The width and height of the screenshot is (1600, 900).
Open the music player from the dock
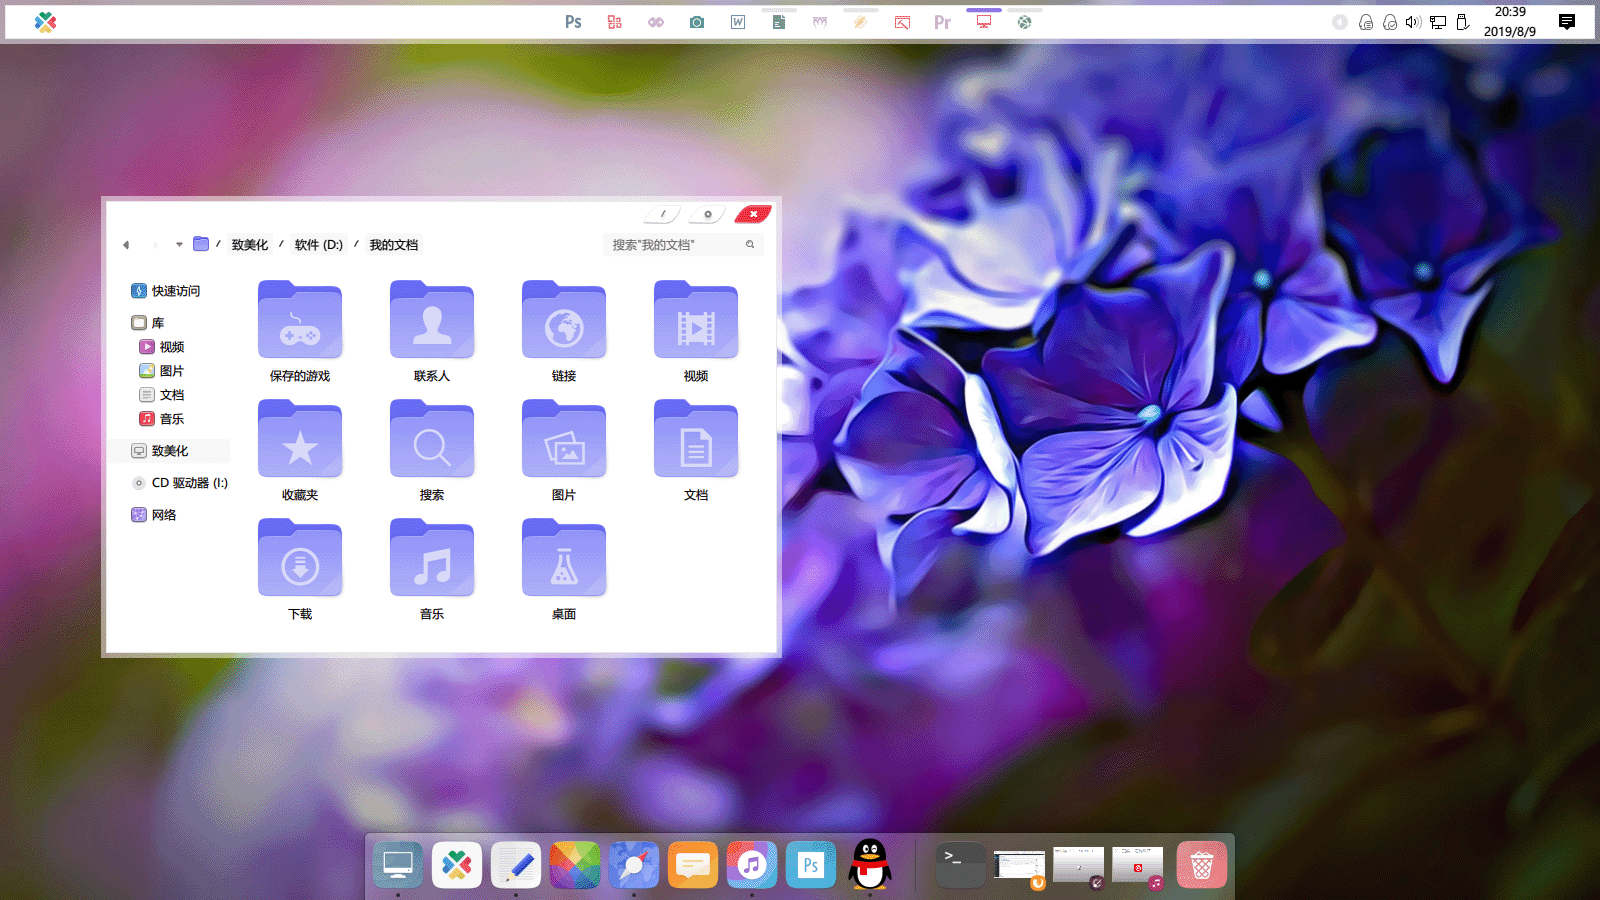751,864
